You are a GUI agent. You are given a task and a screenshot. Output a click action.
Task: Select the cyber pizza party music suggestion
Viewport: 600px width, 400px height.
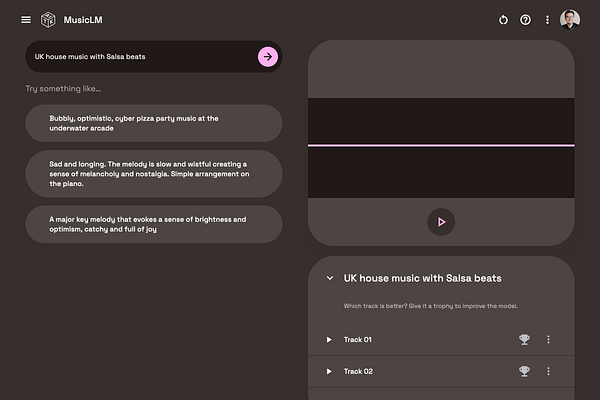click(154, 123)
